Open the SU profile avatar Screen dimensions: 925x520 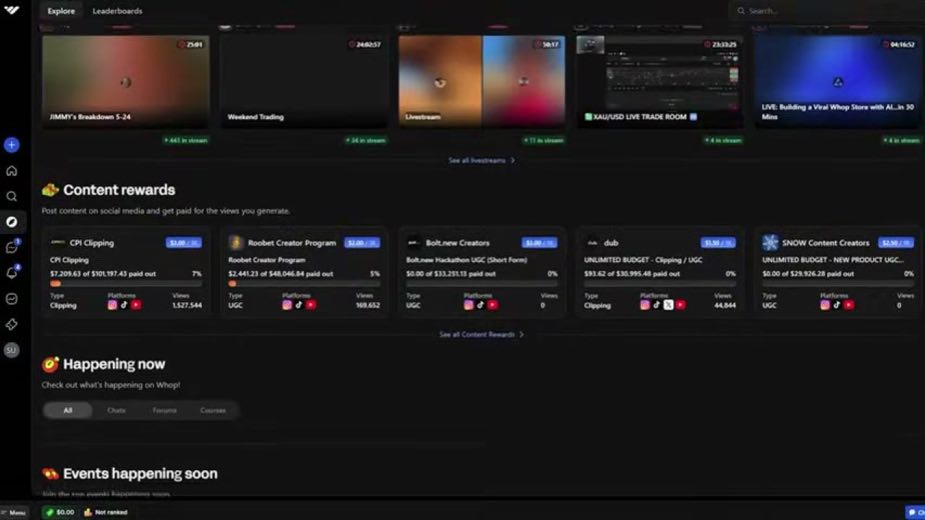[x=11, y=350]
